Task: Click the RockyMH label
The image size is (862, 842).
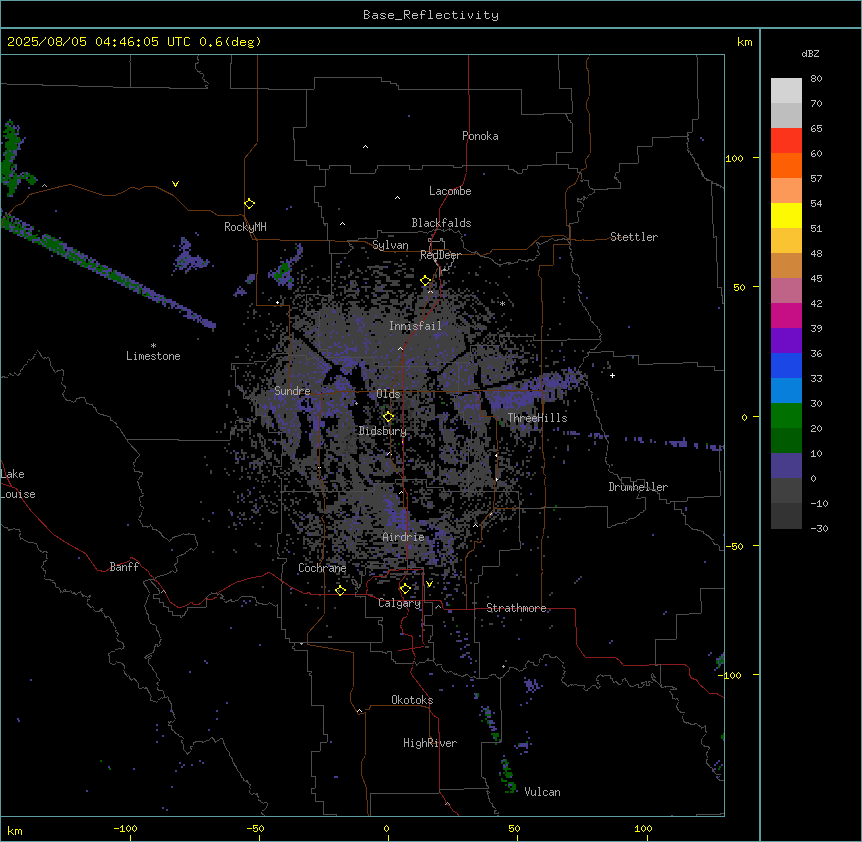Action: point(245,227)
